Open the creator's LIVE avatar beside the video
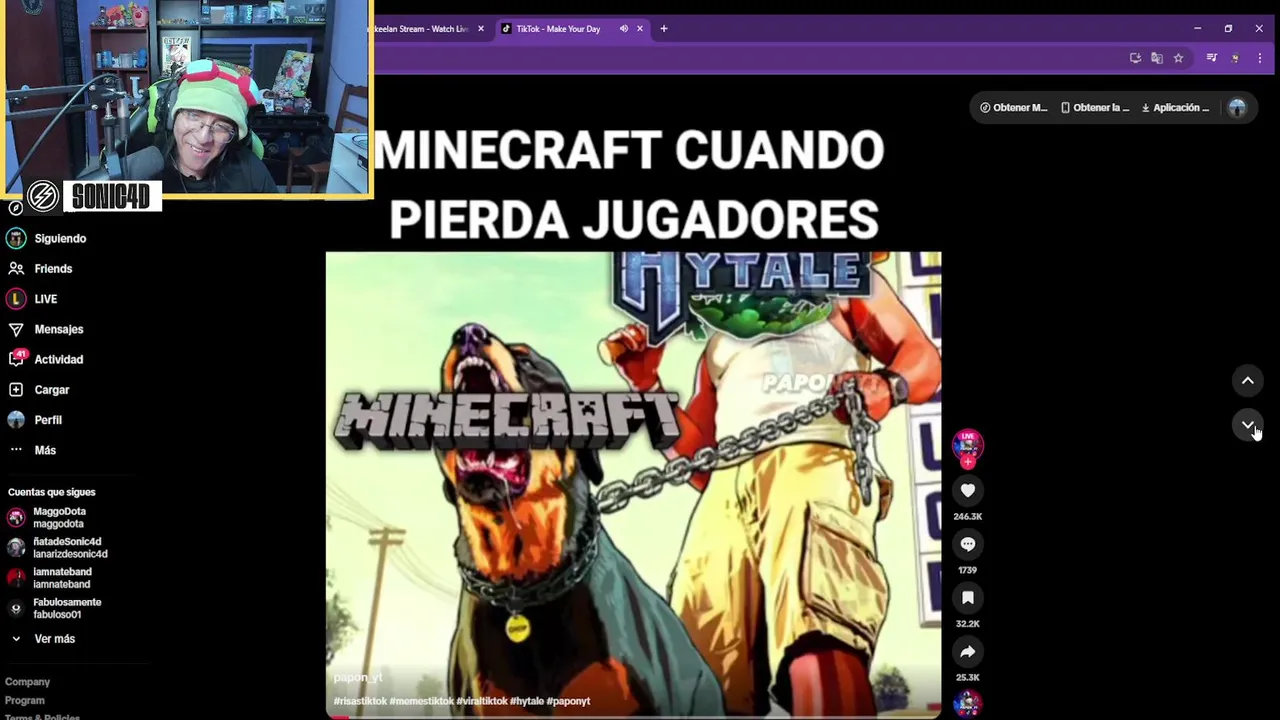 click(x=967, y=447)
